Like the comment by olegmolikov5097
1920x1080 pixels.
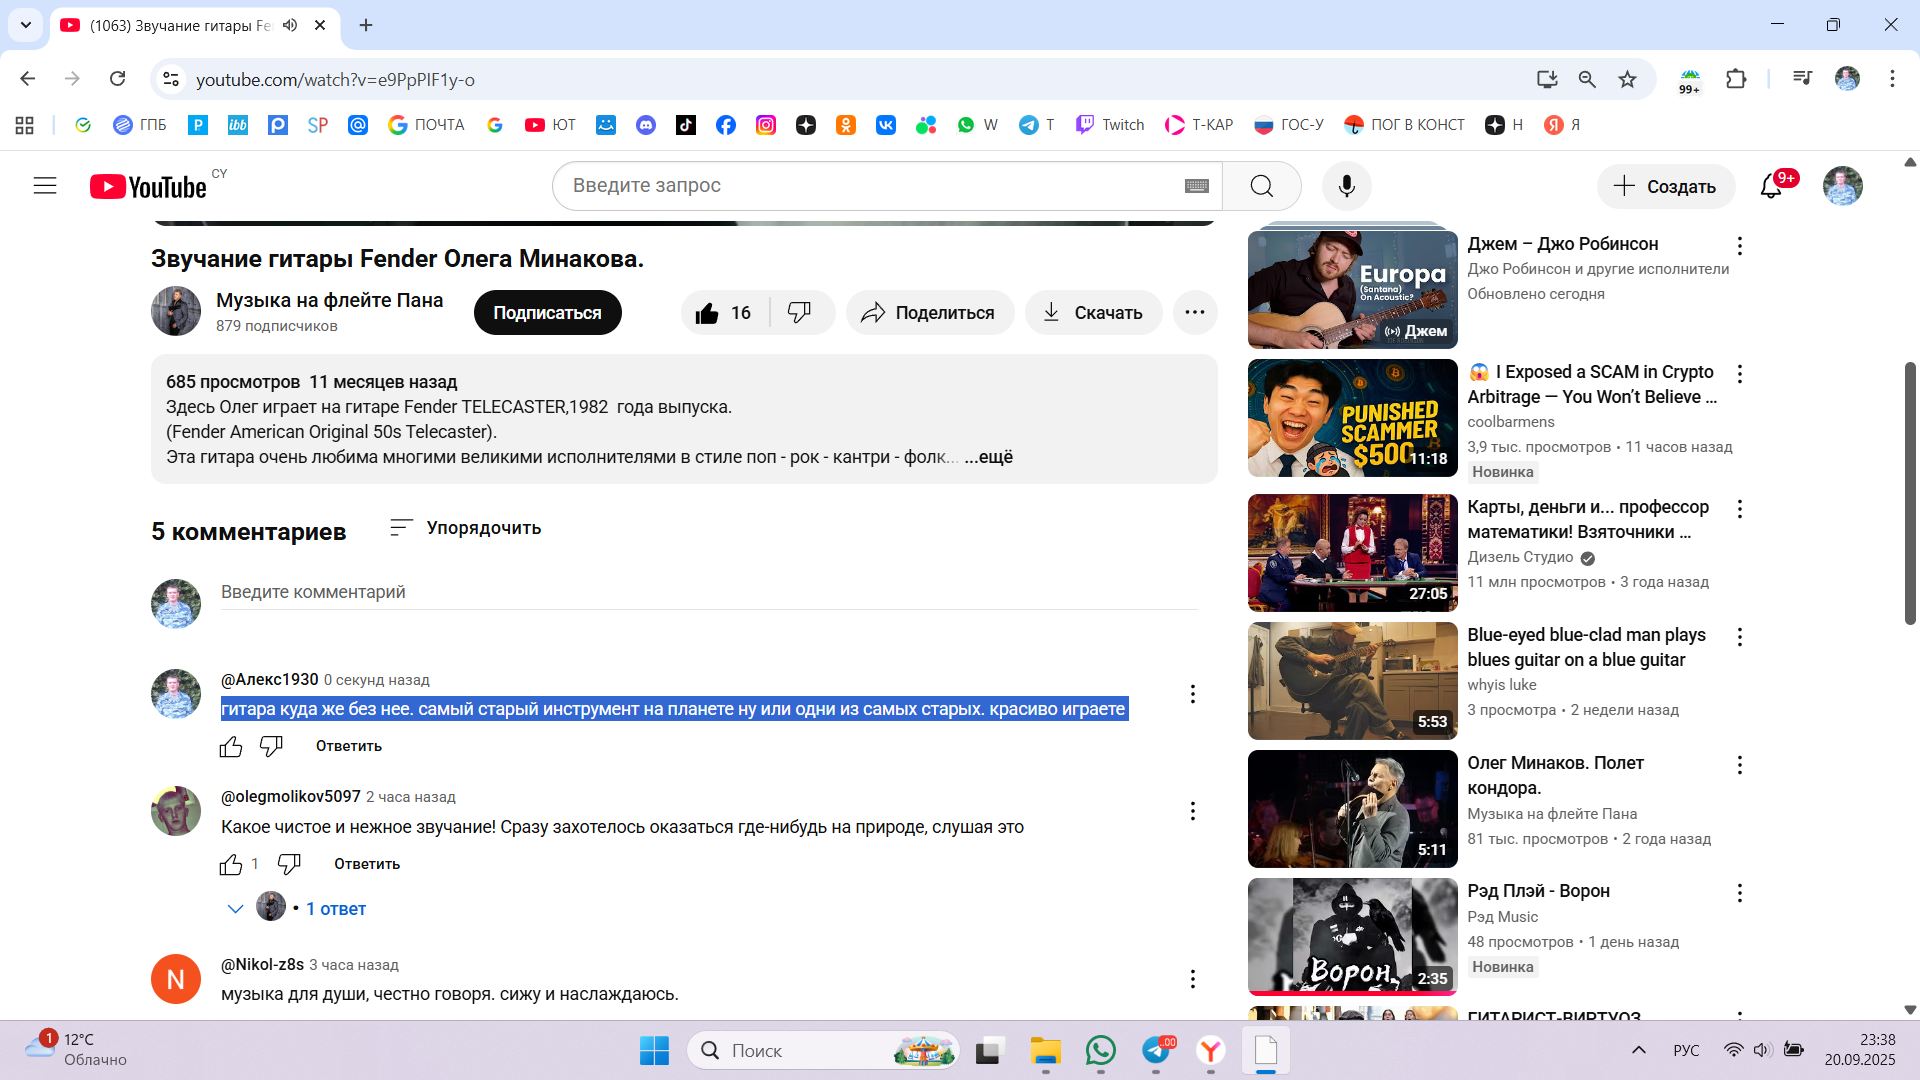231,864
